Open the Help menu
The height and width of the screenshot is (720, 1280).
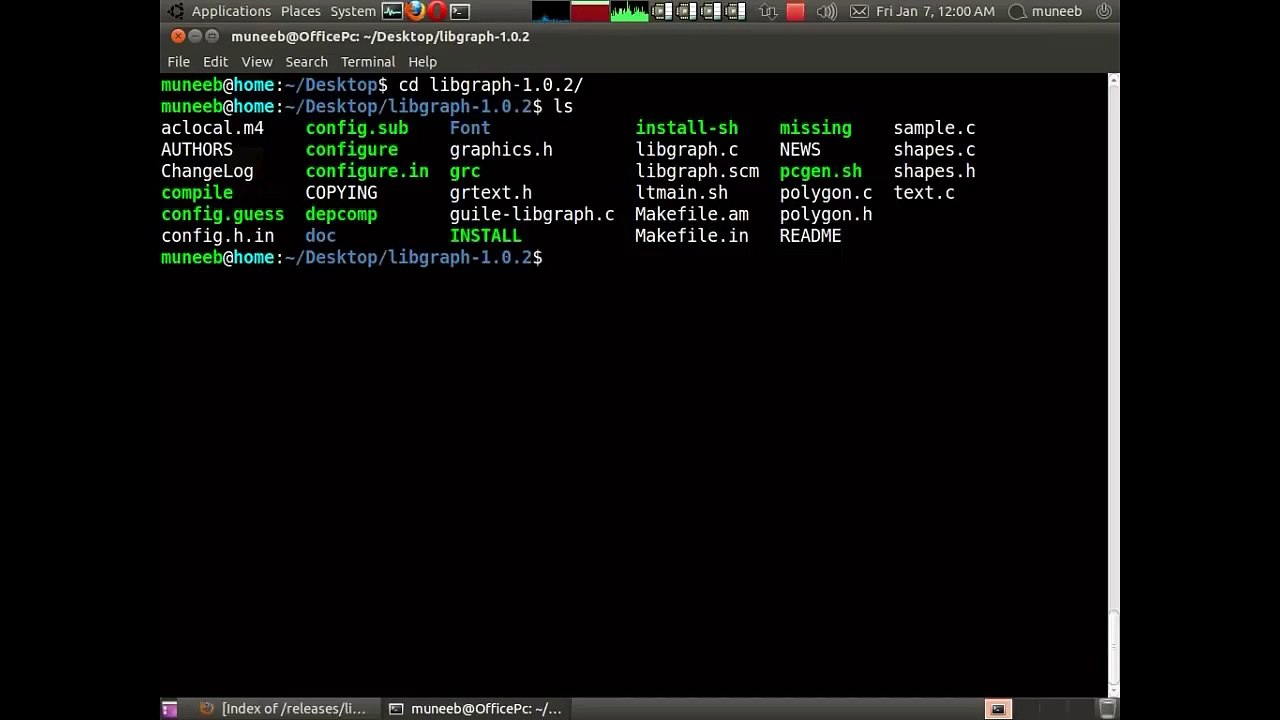pos(422,61)
